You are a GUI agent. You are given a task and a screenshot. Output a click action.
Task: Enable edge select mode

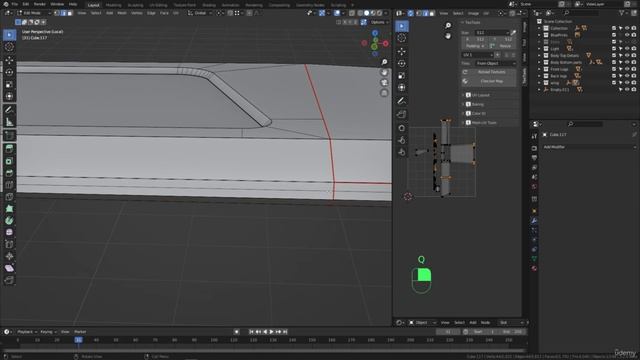pyautogui.click(x=63, y=13)
